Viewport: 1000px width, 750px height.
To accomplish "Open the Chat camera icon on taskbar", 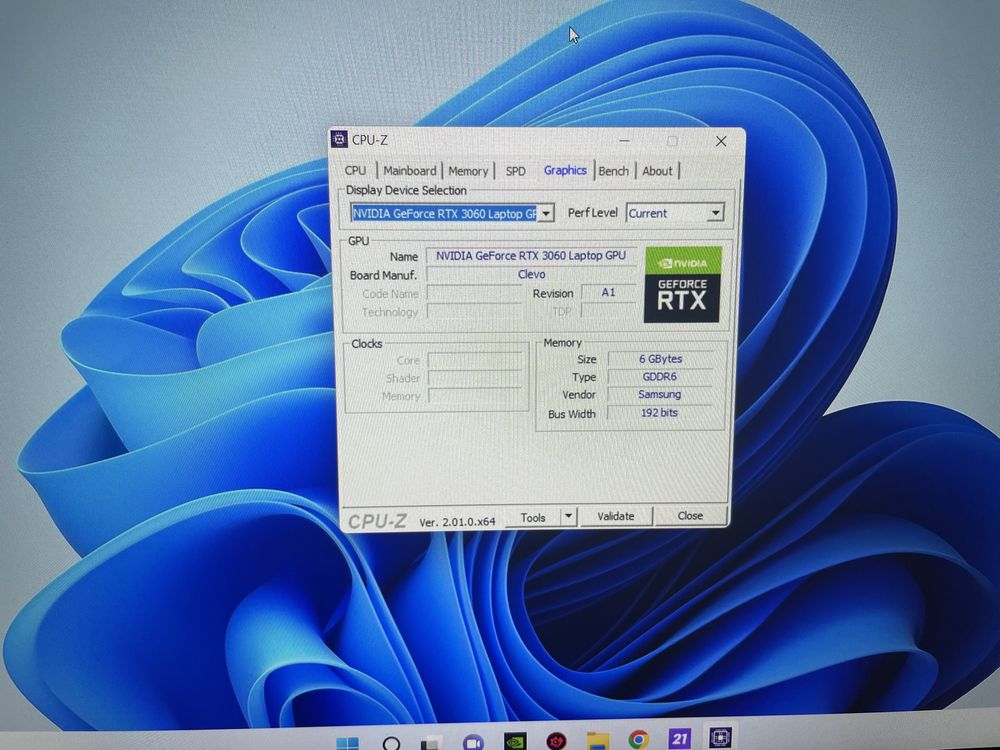I will tap(473, 742).
